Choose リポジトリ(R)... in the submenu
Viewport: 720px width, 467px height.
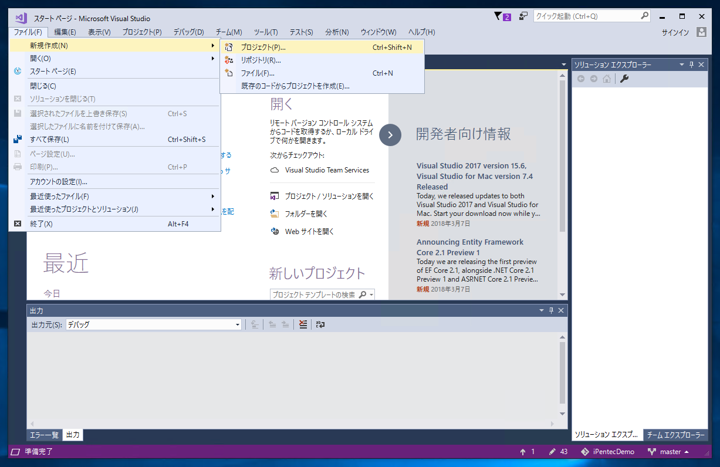point(322,60)
